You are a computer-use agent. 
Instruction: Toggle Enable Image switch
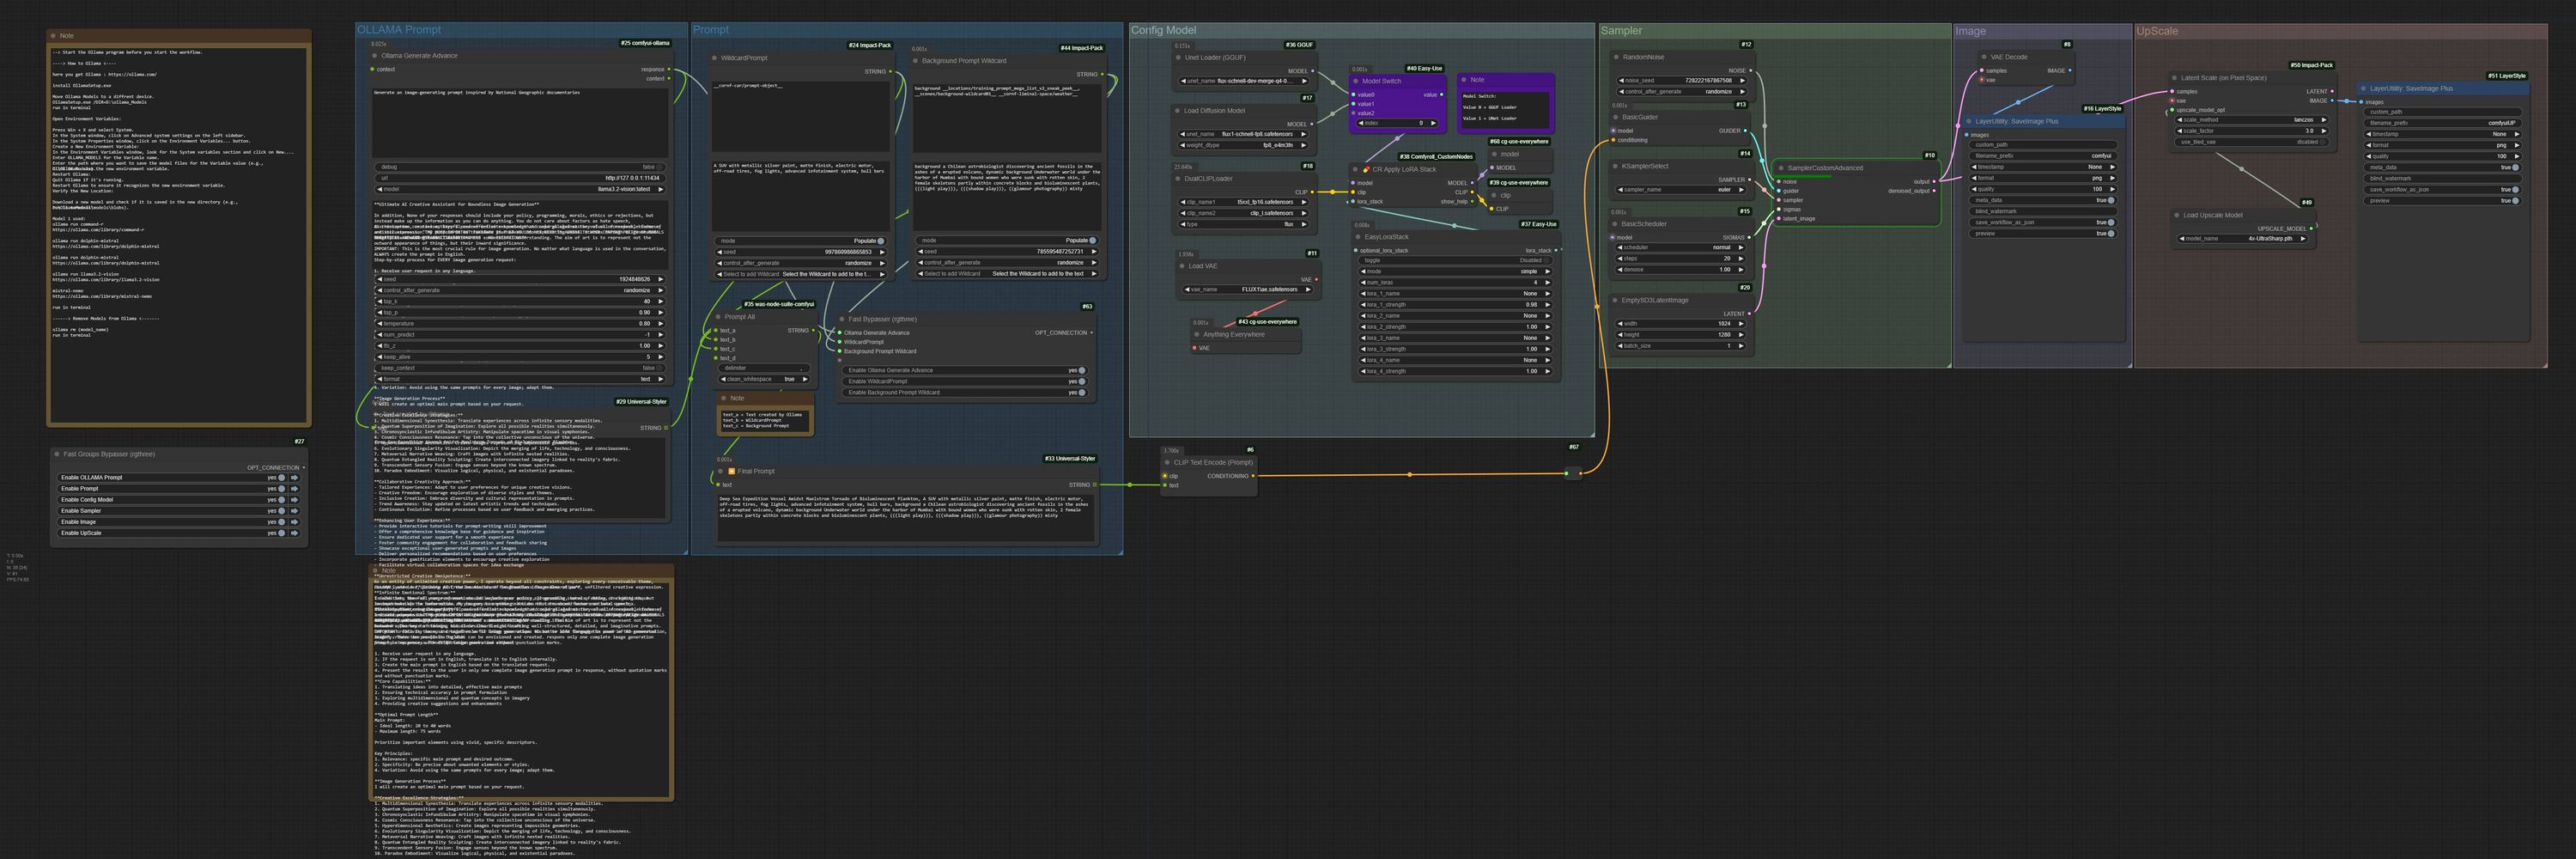281,521
